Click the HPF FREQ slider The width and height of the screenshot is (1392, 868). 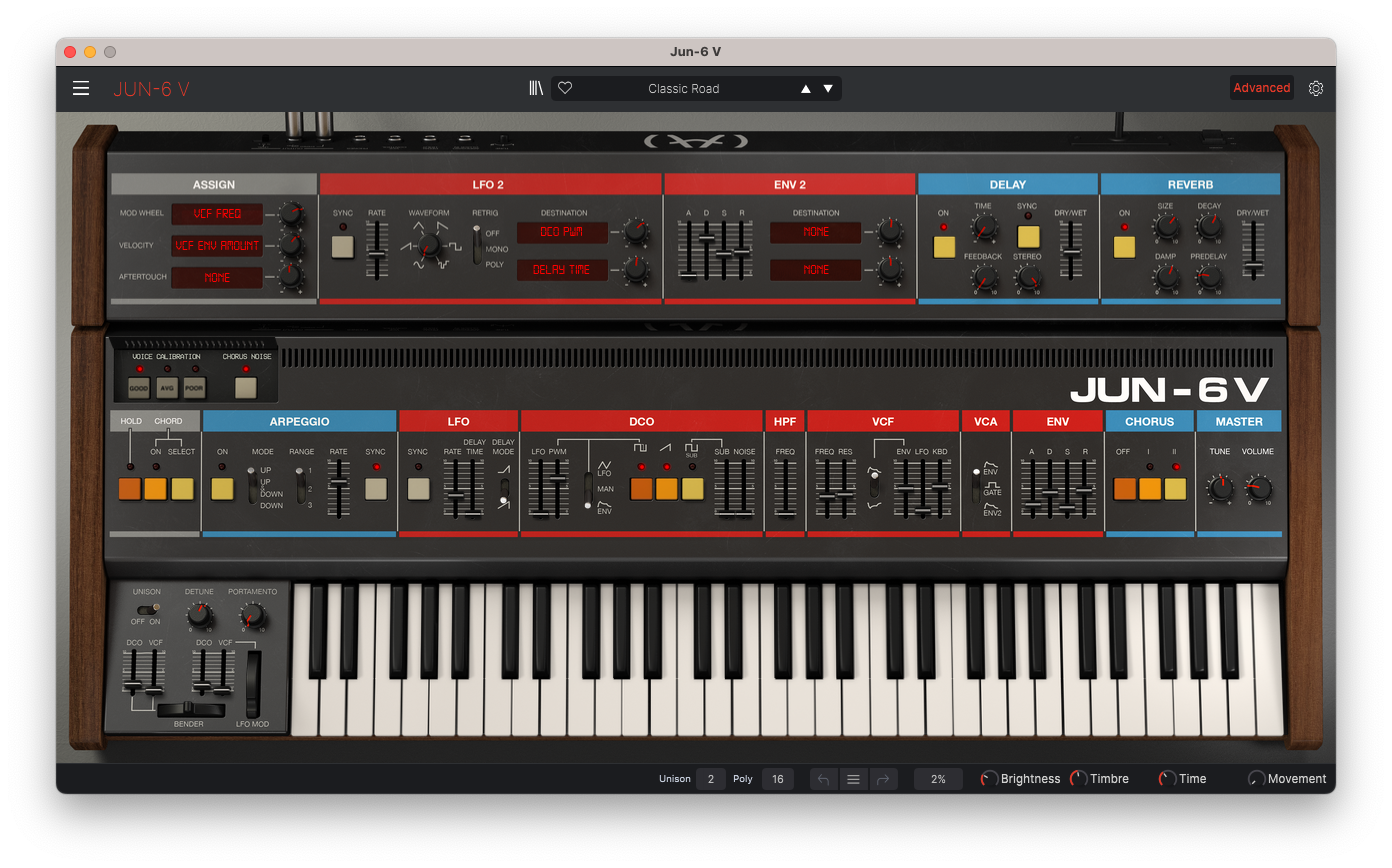(786, 489)
